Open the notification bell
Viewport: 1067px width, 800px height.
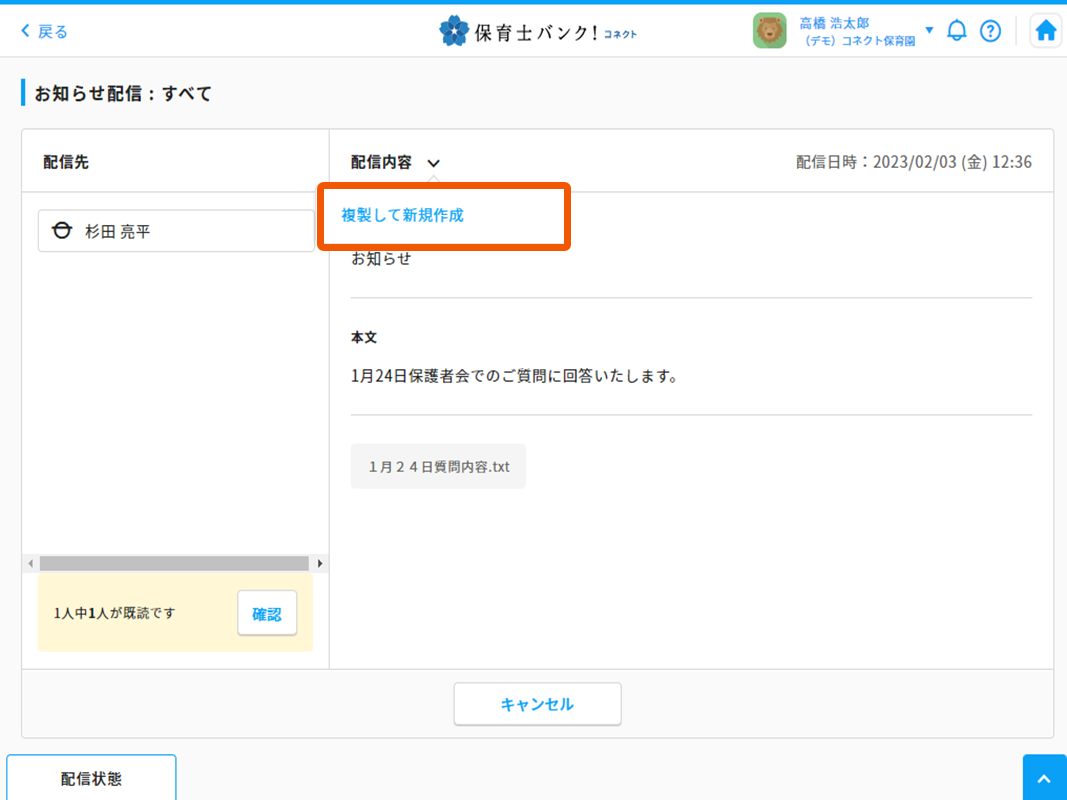[957, 31]
